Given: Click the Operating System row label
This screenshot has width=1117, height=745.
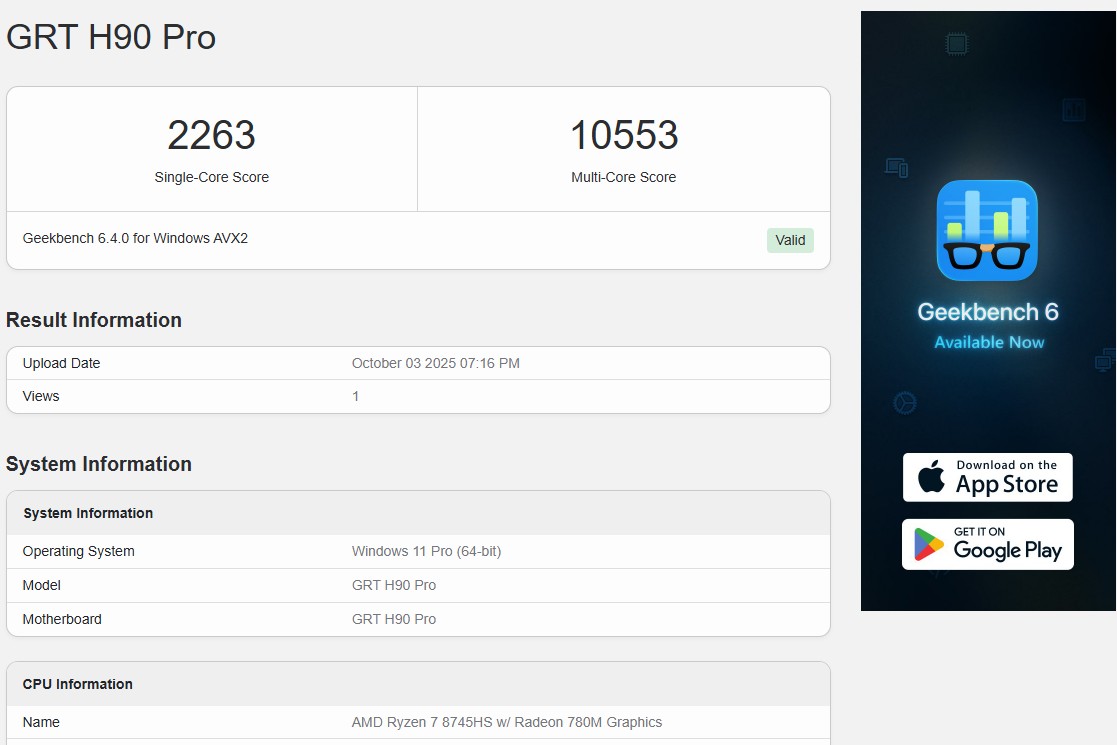Looking at the screenshot, I should coord(78,551).
